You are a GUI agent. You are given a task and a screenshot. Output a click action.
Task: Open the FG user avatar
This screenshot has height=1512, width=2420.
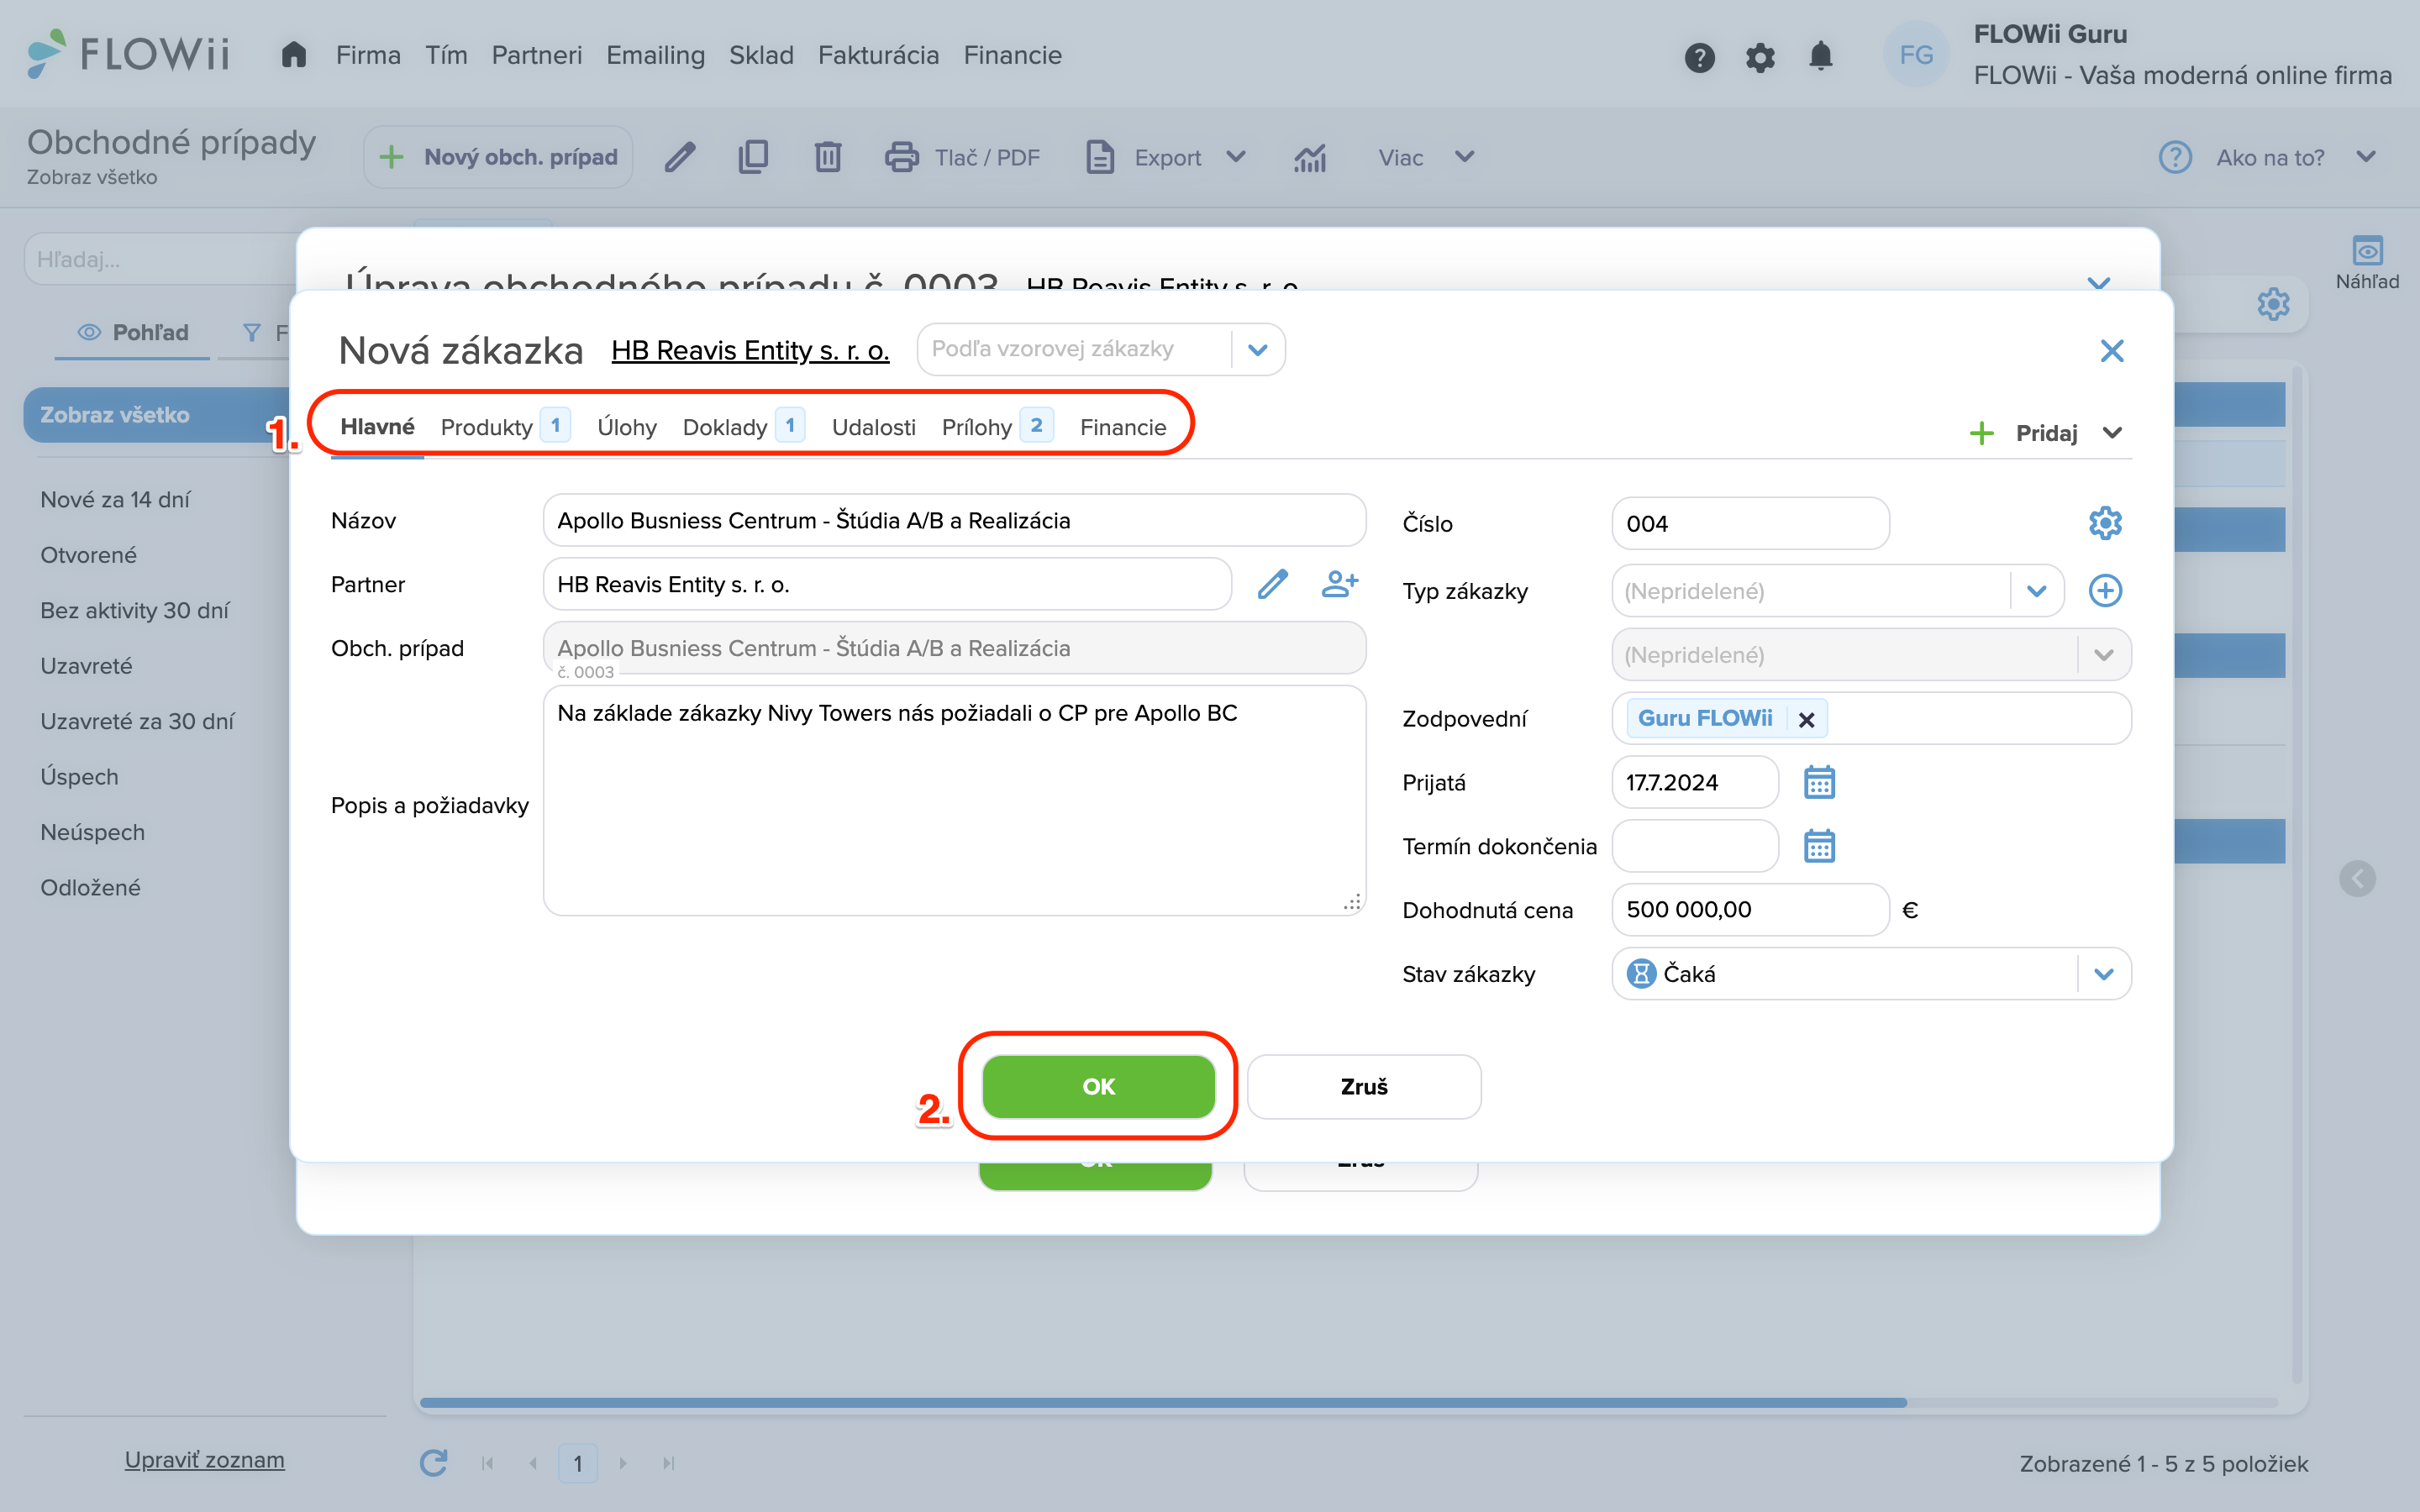click(1916, 55)
